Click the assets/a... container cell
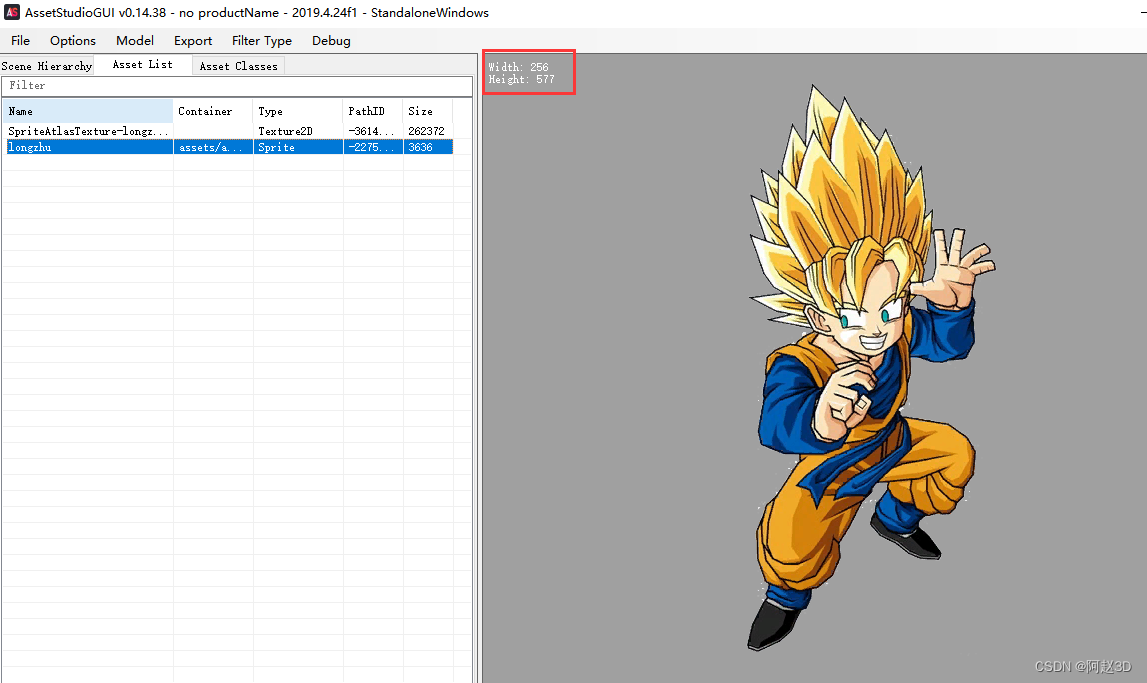This screenshot has width=1147, height=683. pos(213,147)
